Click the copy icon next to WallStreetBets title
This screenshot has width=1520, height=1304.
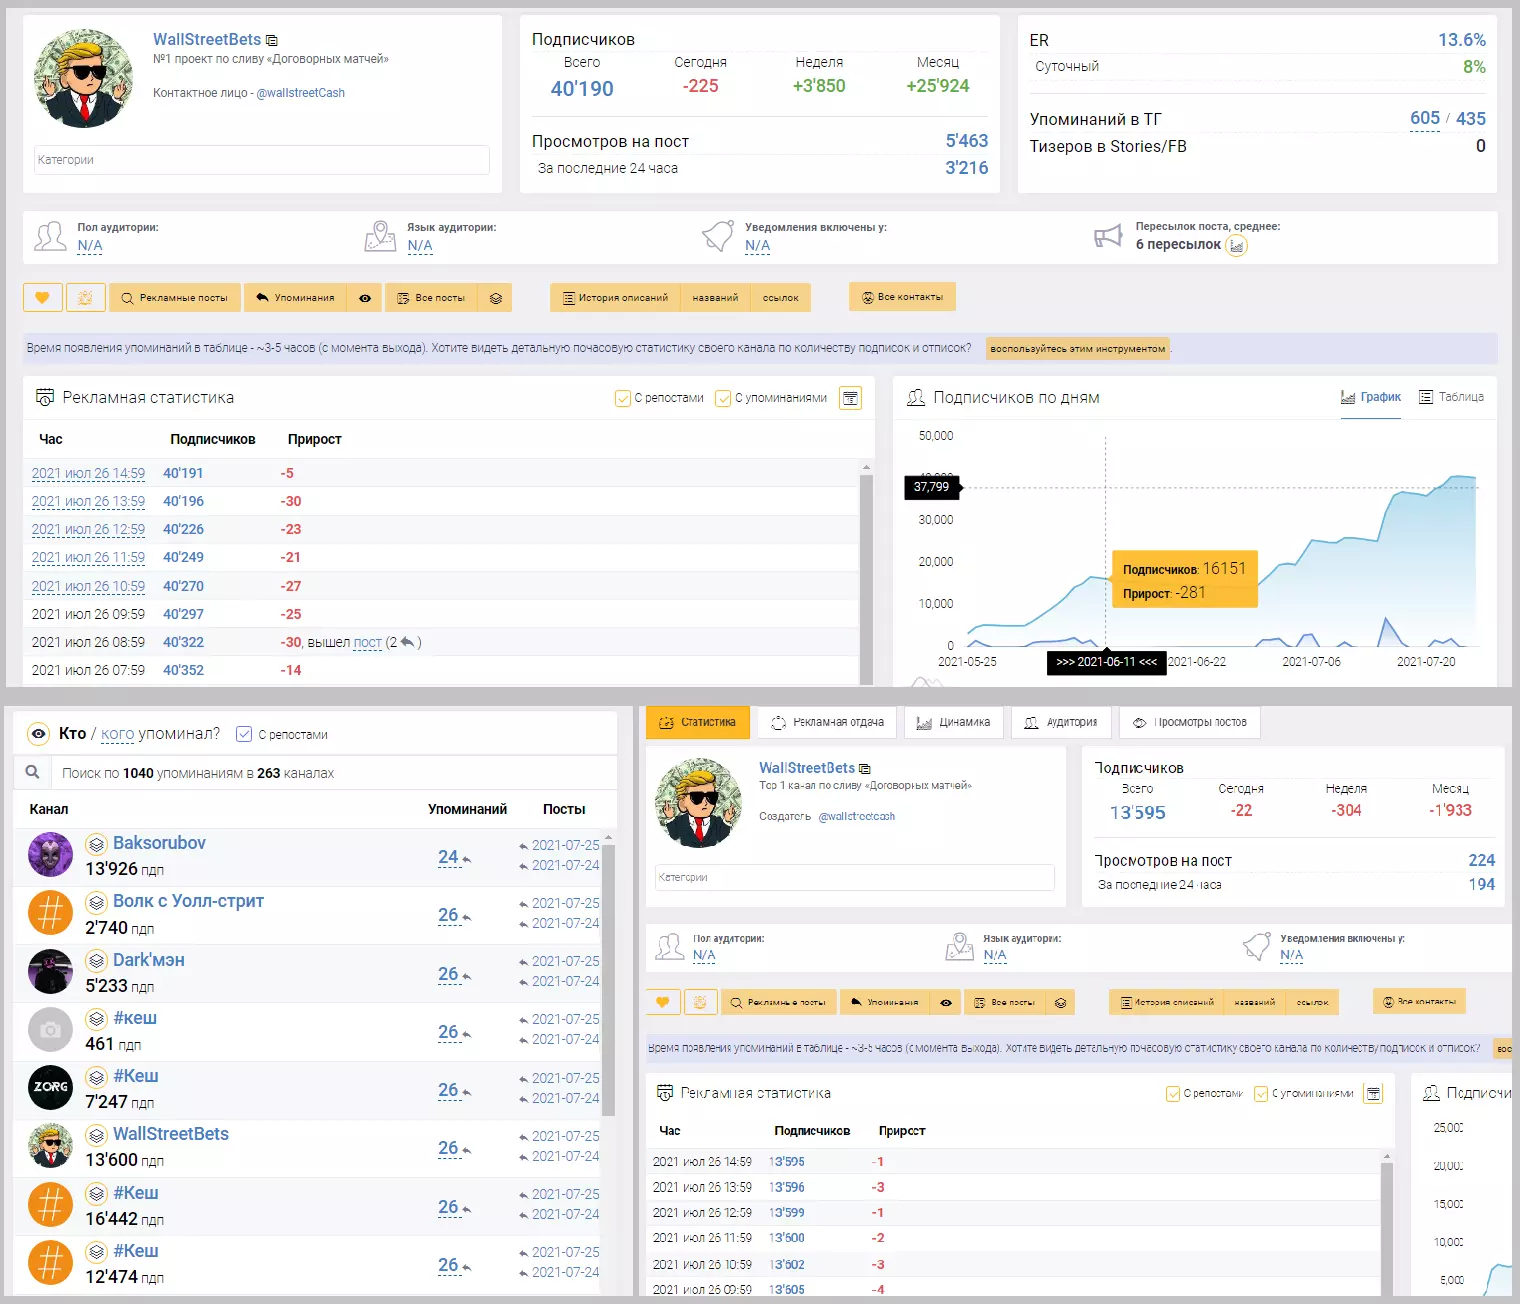pos(272,41)
